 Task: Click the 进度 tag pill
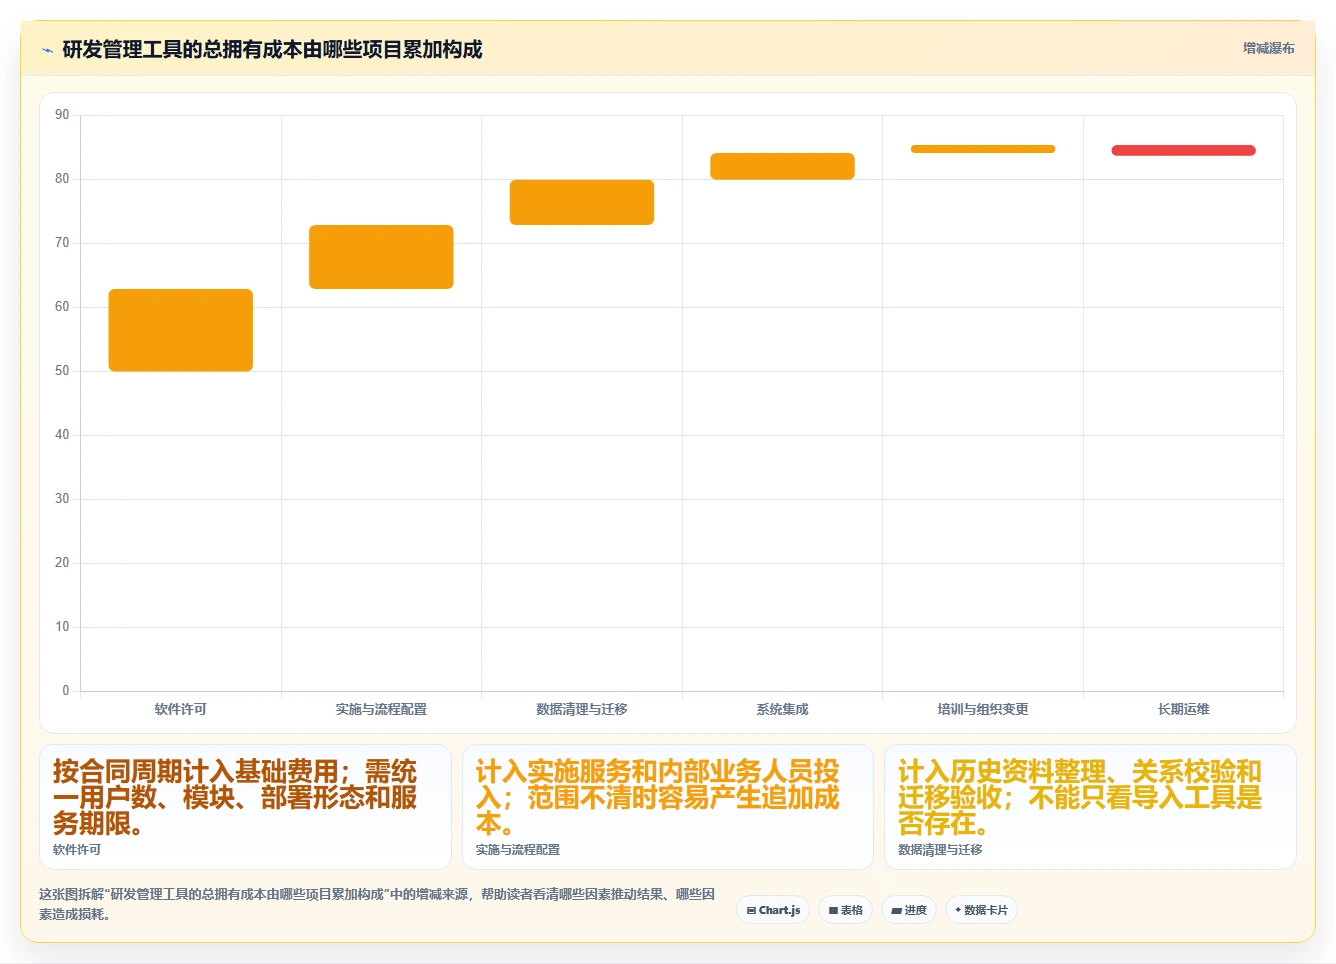pos(908,910)
